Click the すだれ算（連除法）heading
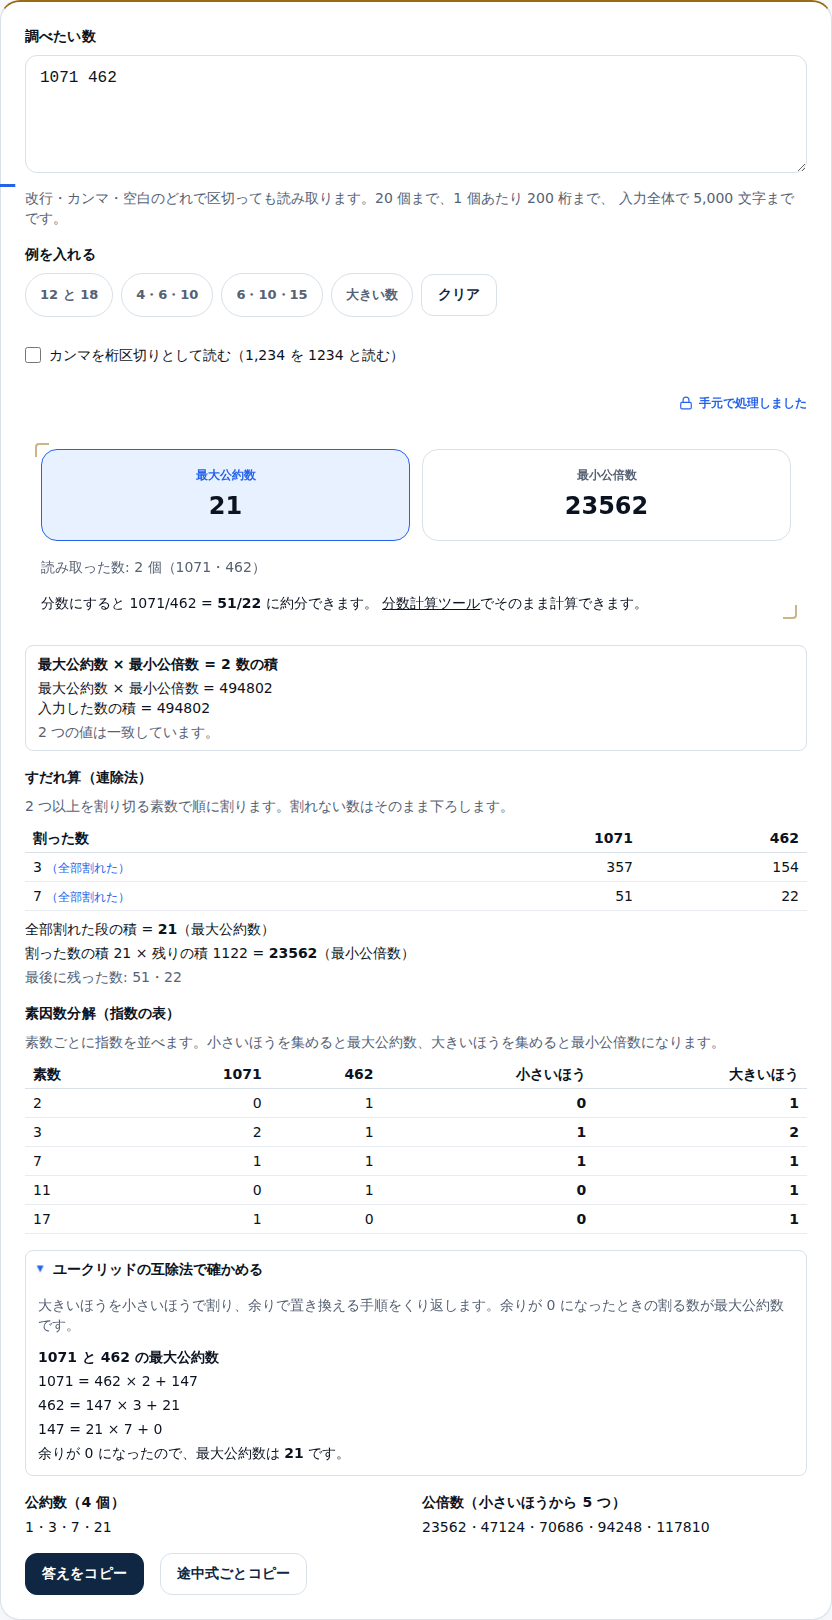The width and height of the screenshot is (832, 1620). tap(87, 778)
